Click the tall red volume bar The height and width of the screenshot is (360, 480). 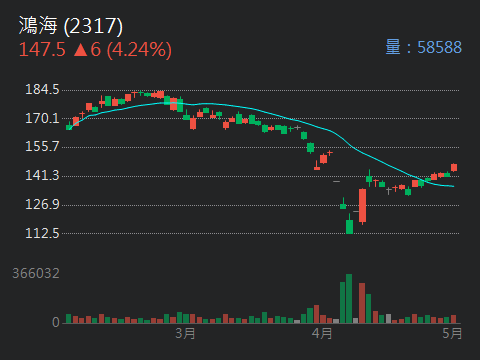point(362,303)
